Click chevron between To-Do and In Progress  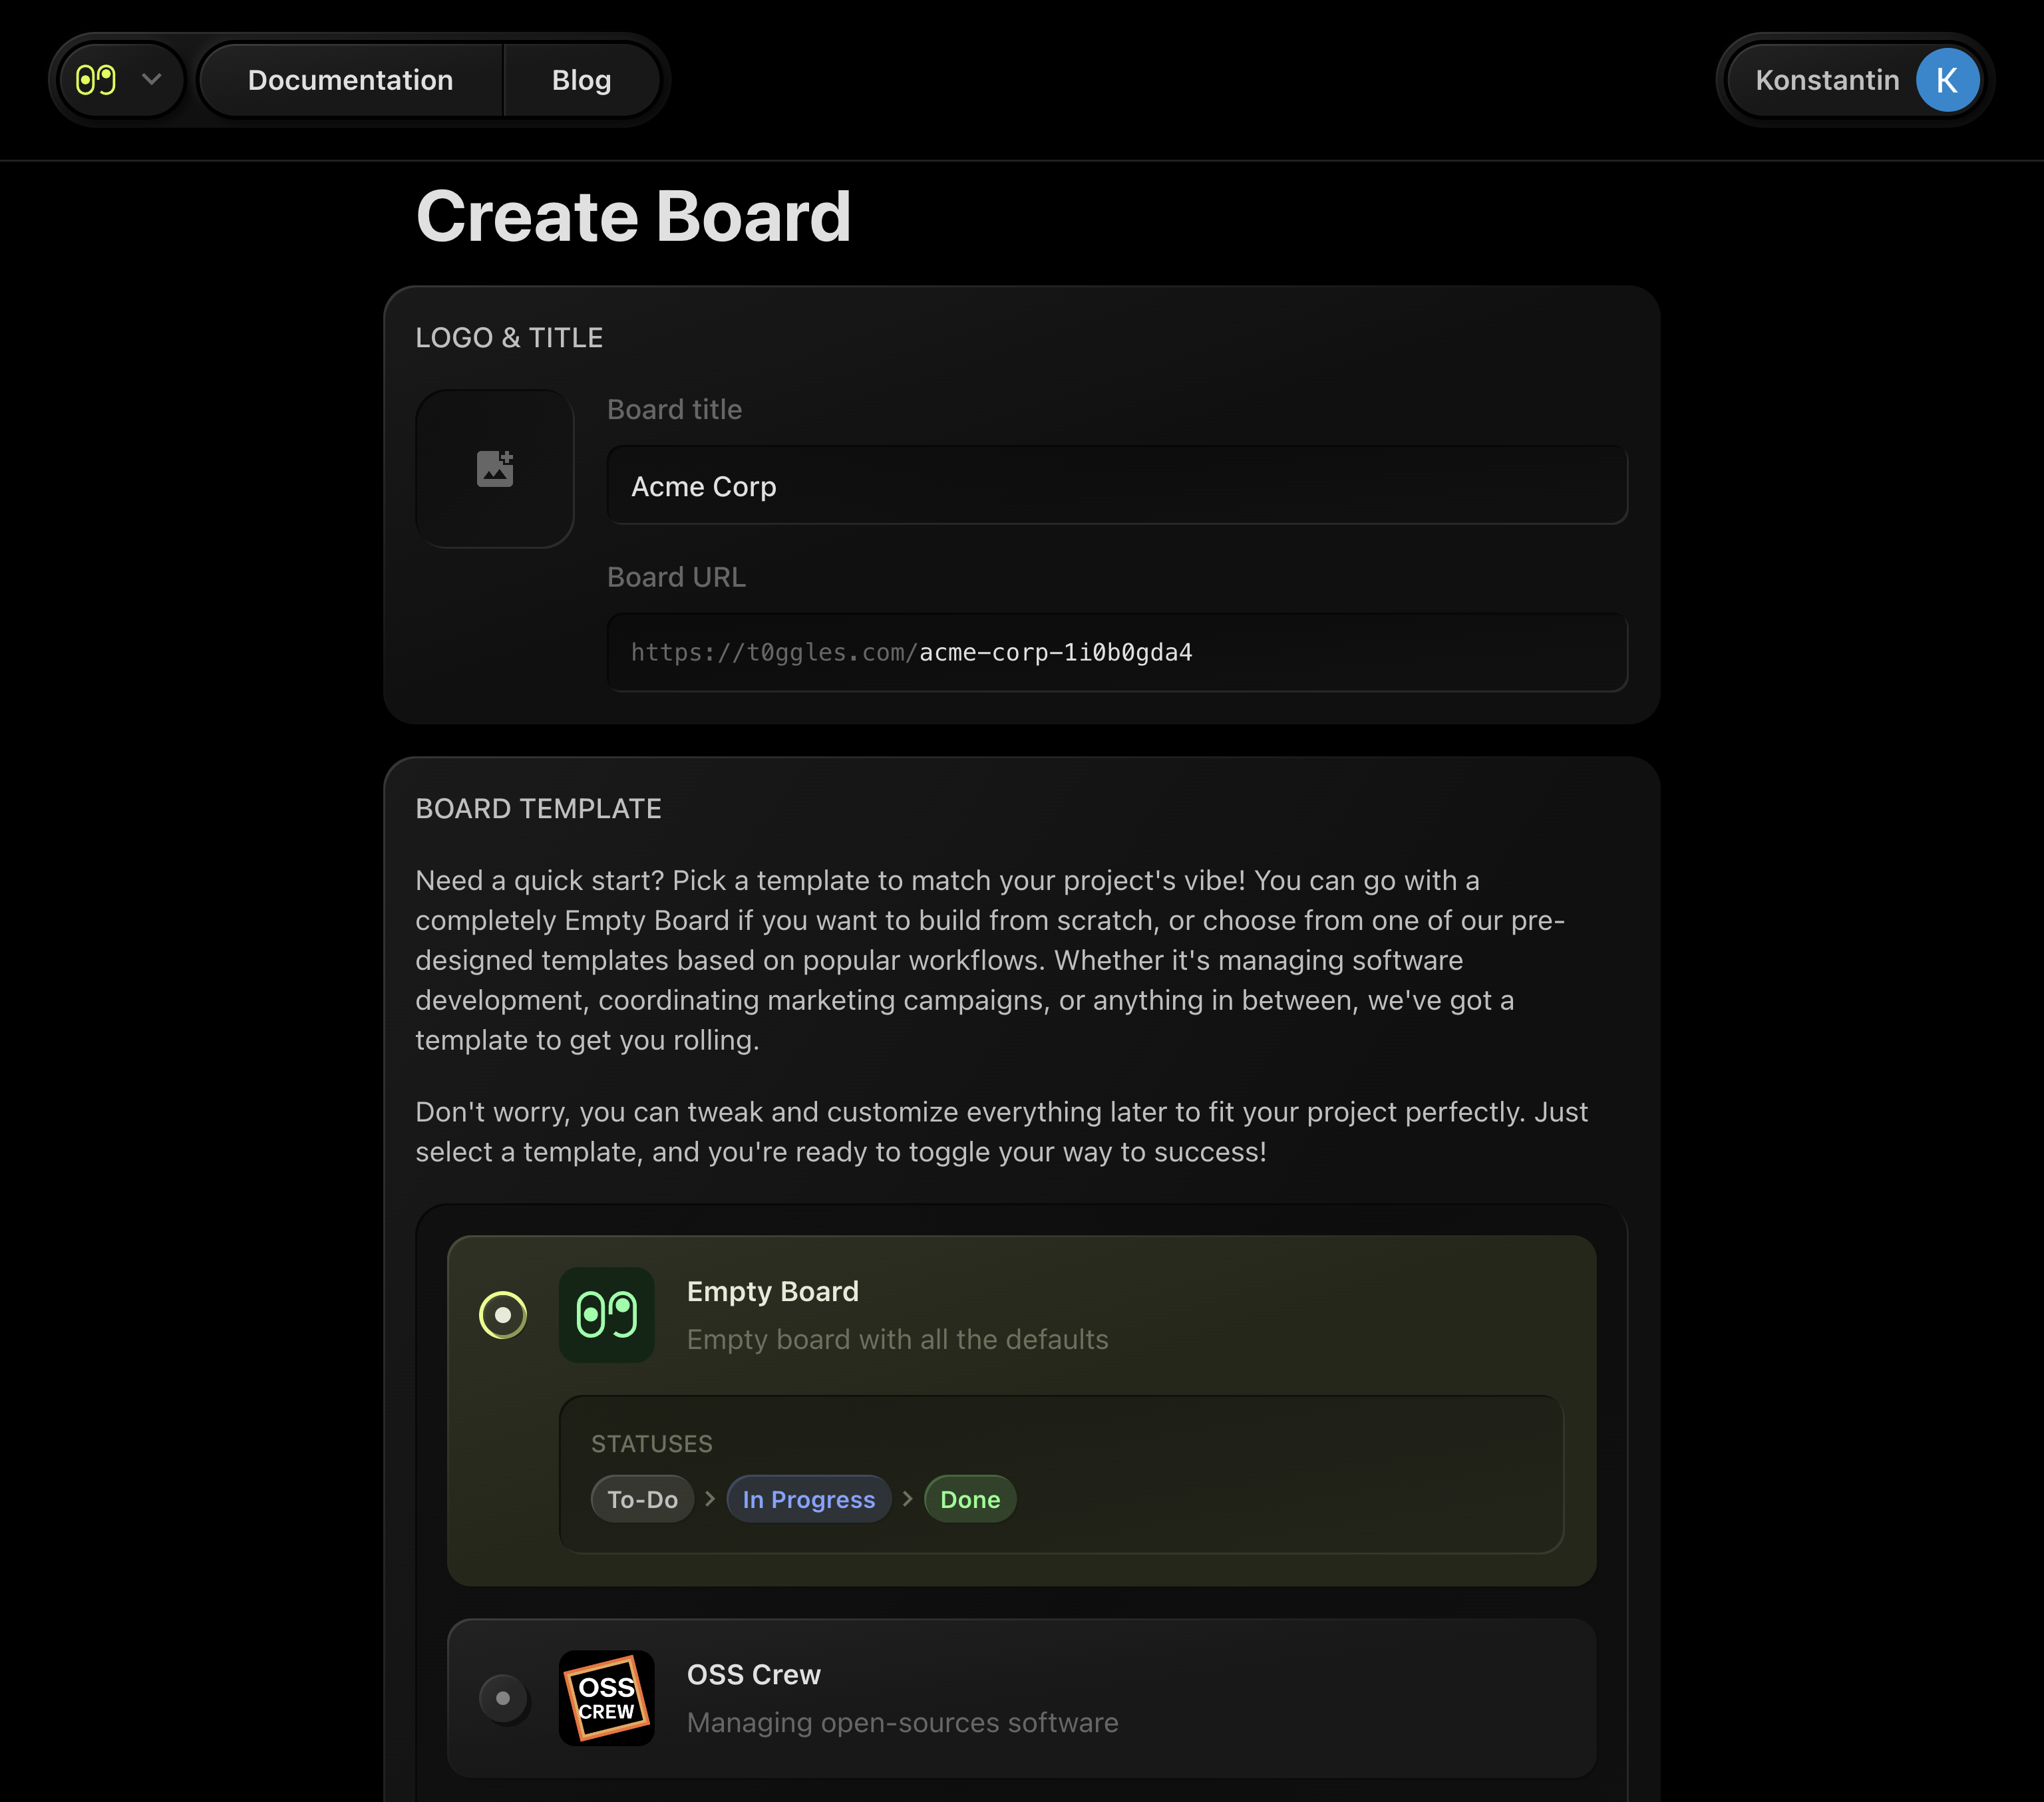click(x=710, y=1498)
